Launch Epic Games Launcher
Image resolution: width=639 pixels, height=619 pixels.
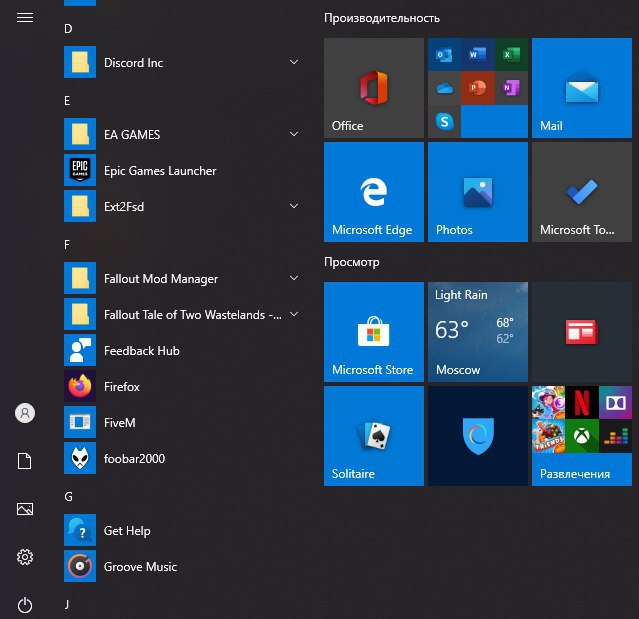(x=183, y=170)
